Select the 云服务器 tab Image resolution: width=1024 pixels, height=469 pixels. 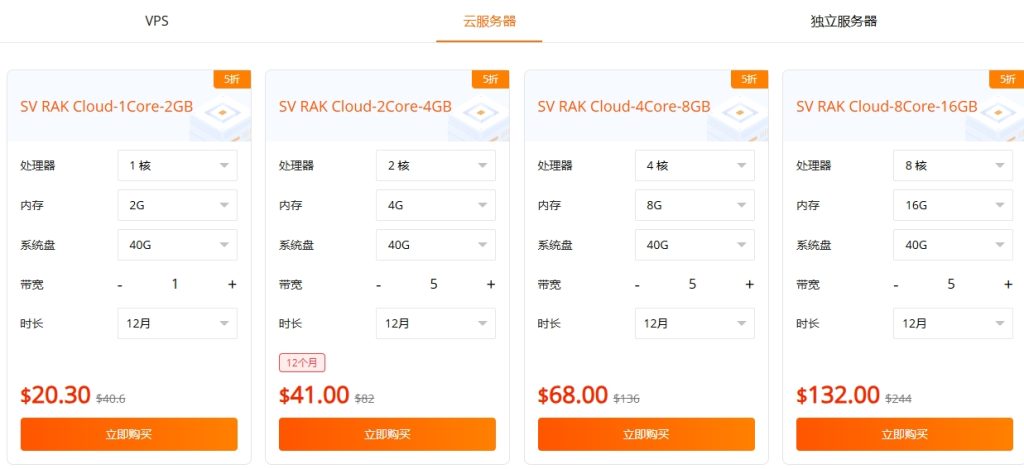489,21
